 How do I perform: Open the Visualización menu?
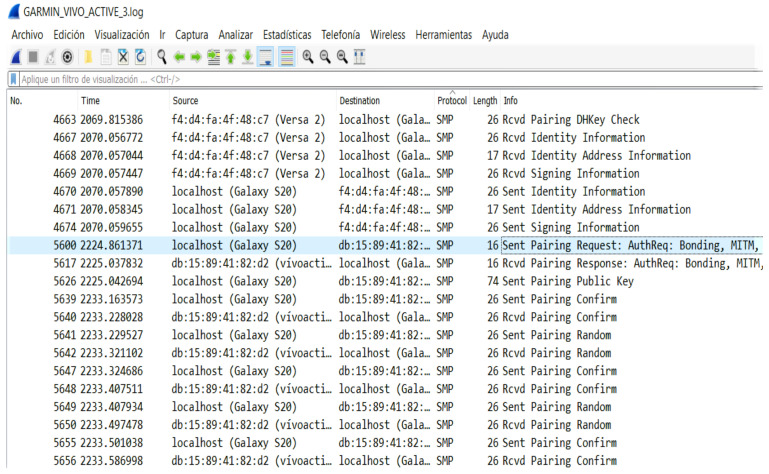122,35
